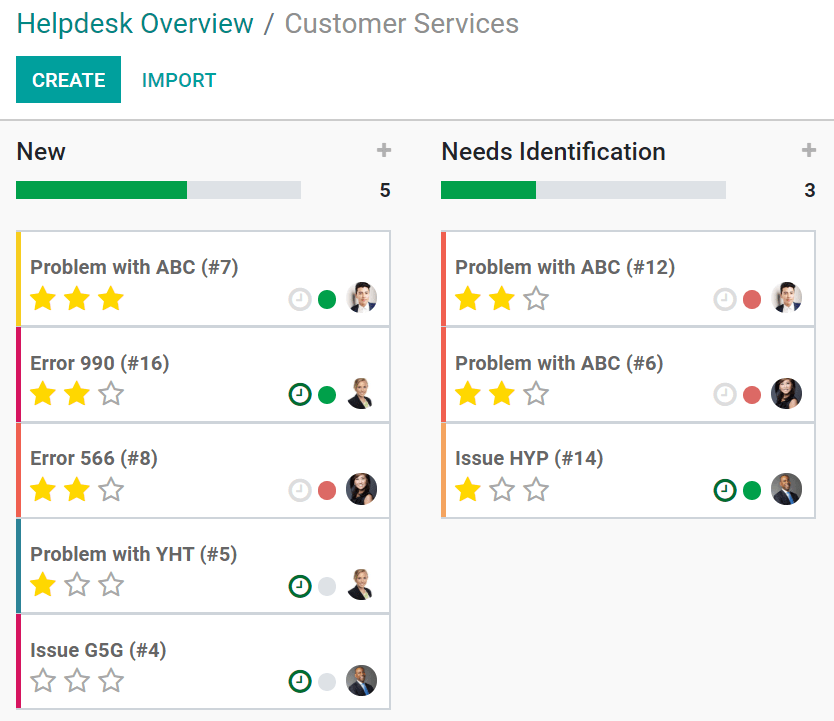Click the red status dot on Problem with ABC (#12)

pos(751,299)
